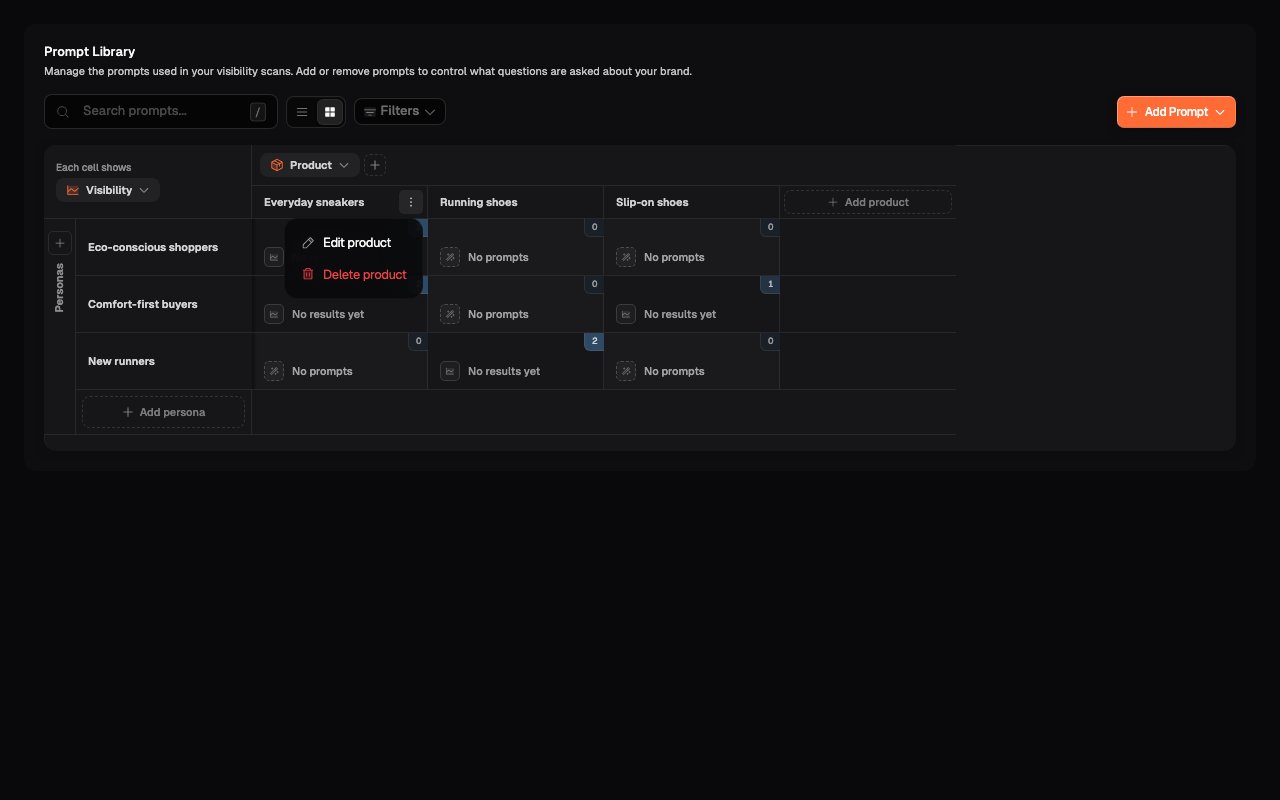Click the count badge 1 in Comfort-first Slip-on cell

770,285
